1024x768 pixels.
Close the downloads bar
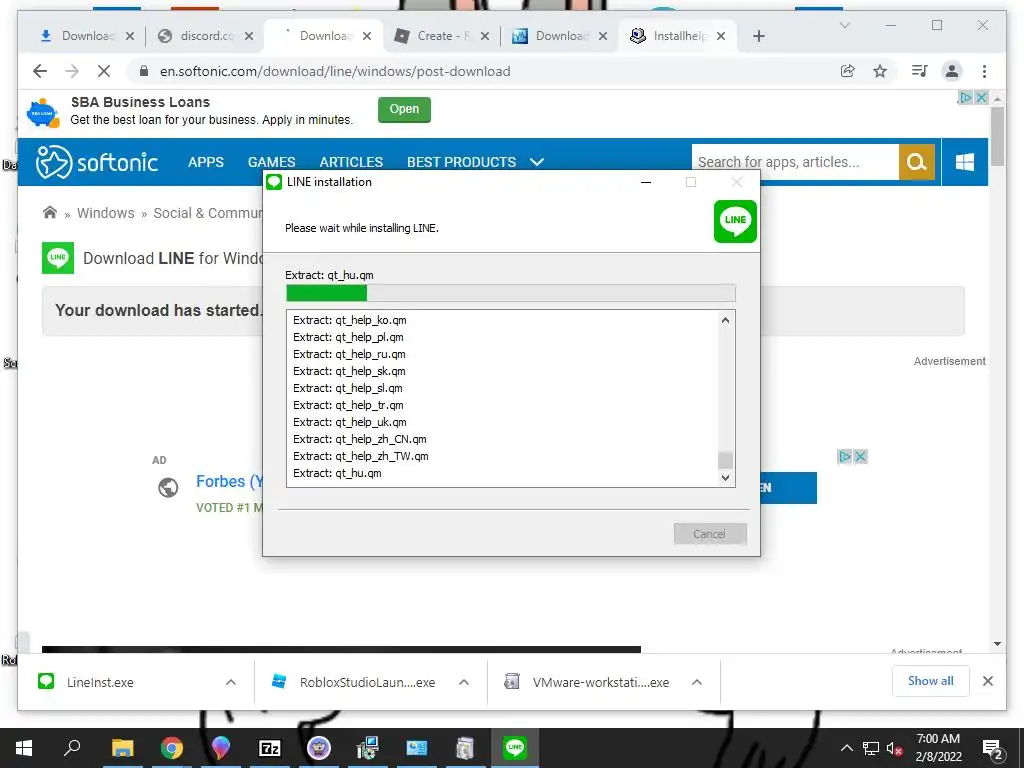987,681
